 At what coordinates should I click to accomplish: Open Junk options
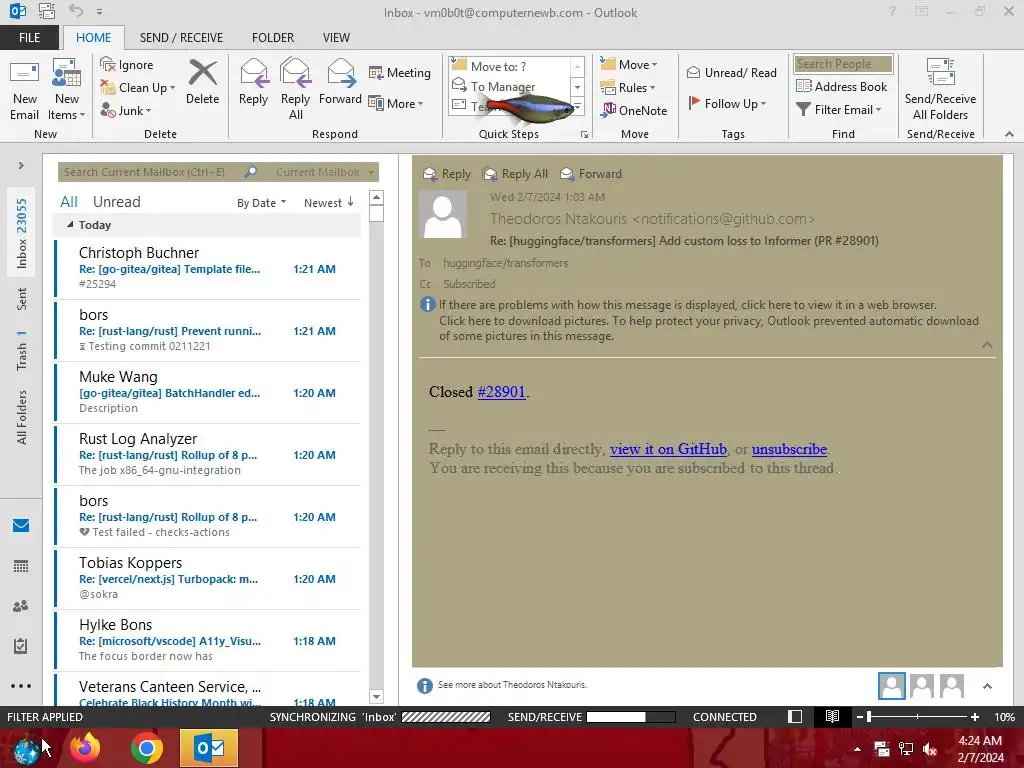[126, 110]
